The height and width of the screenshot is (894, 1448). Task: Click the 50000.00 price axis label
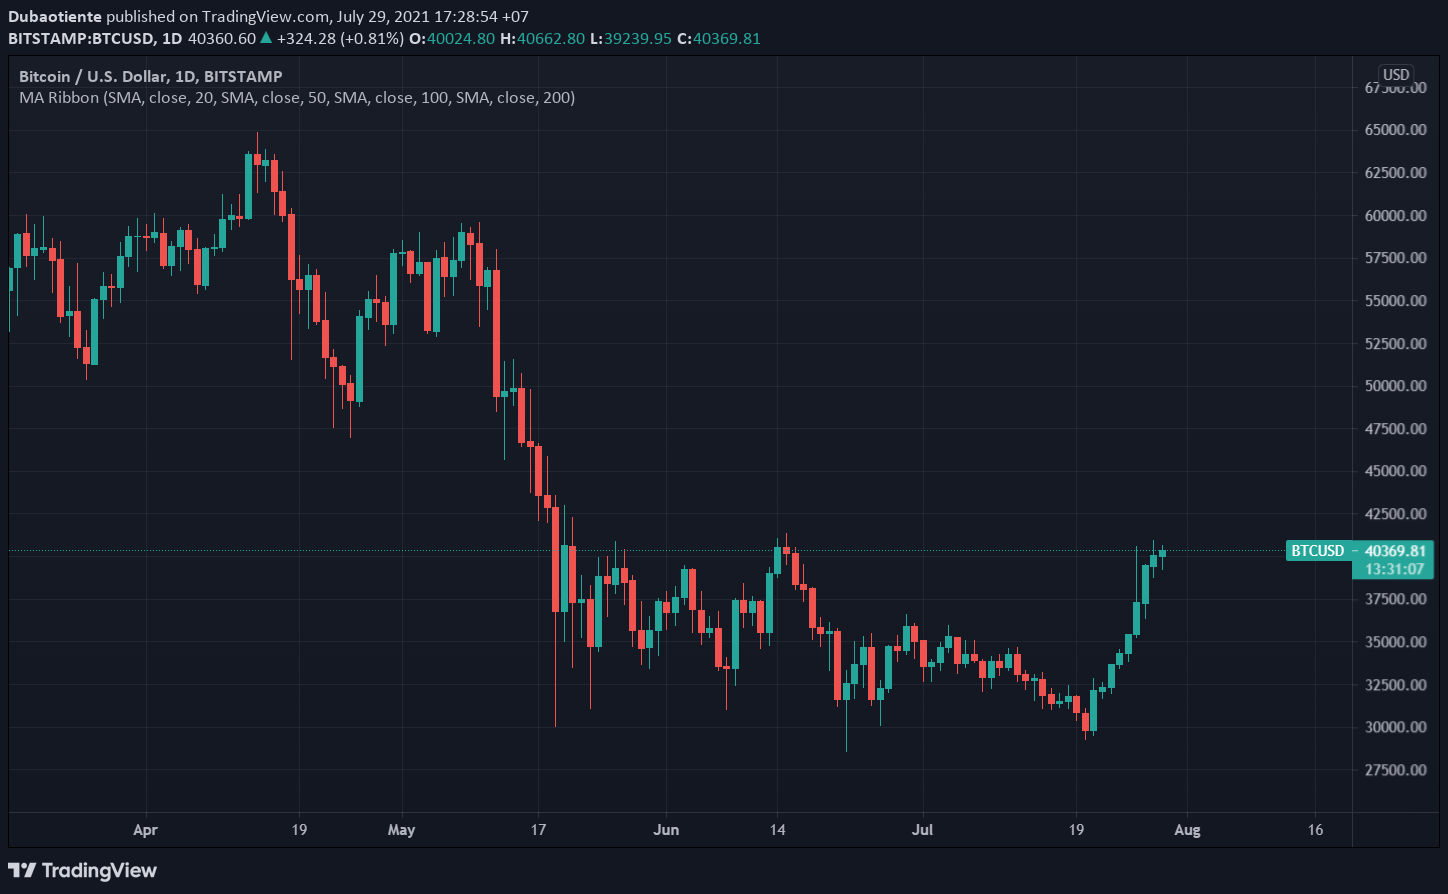[x=1396, y=386]
